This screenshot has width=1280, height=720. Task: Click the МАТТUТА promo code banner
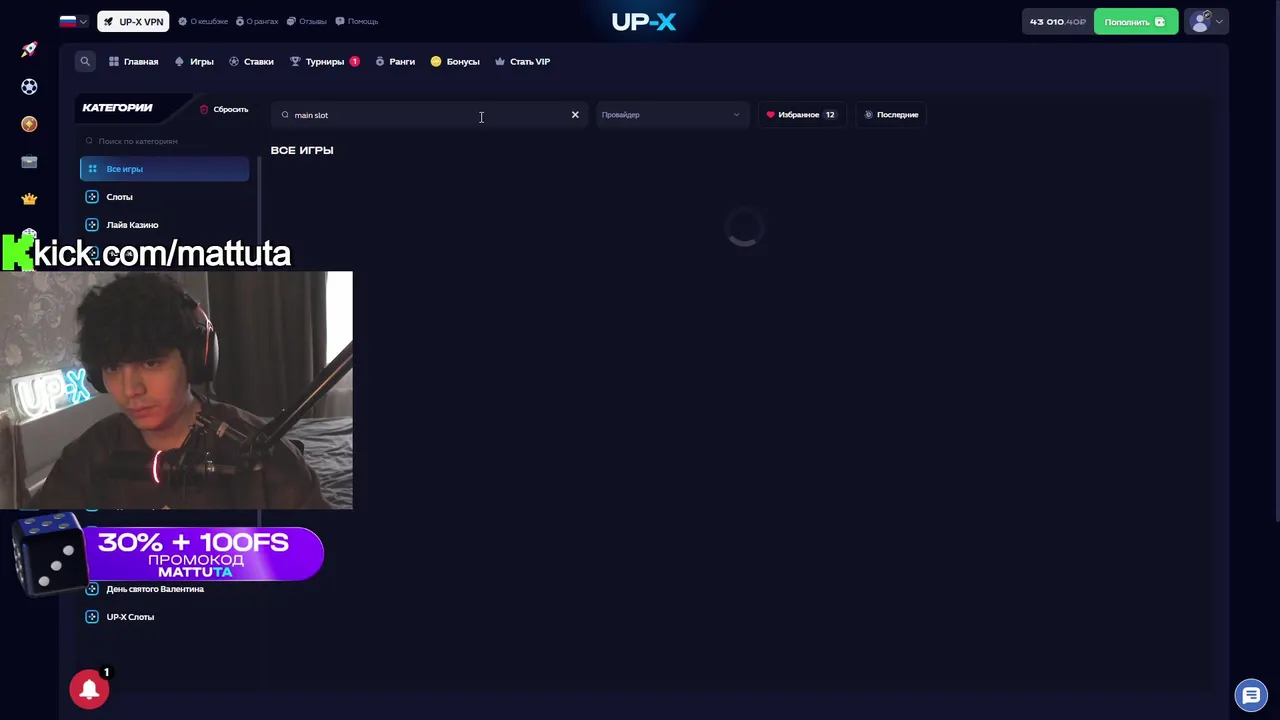[203, 555]
